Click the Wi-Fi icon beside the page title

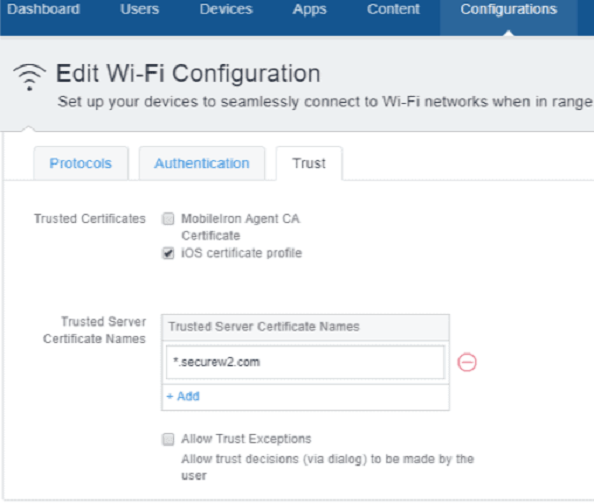click(30, 77)
